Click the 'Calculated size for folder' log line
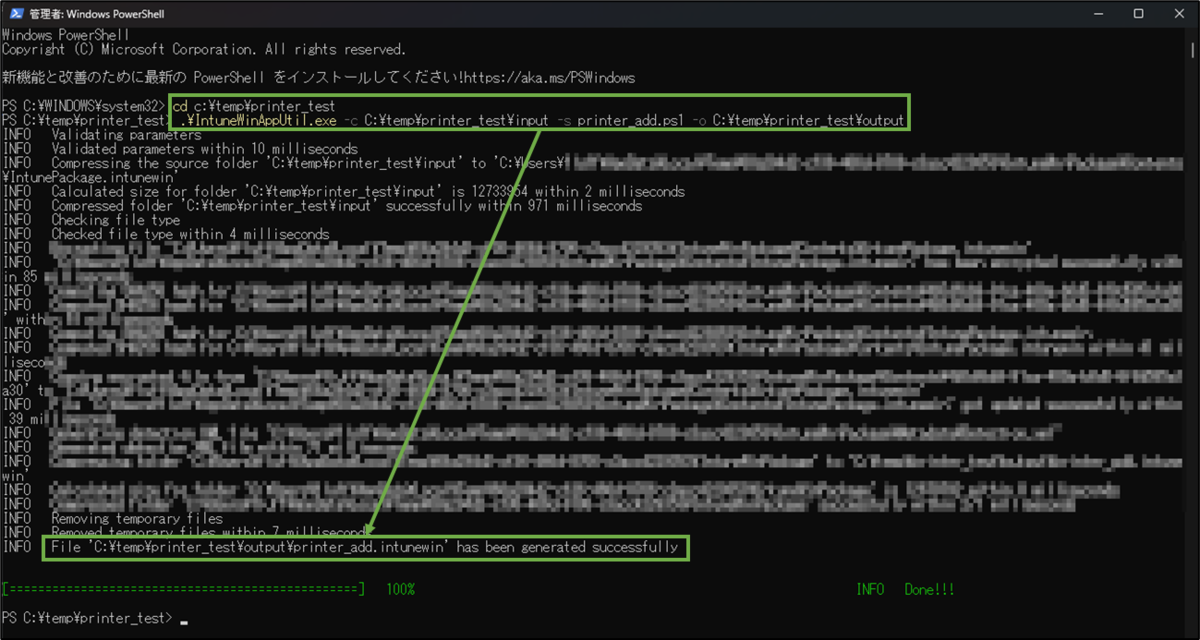Screen dimensions: 1200x640 pyautogui.click(x=344, y=191)
